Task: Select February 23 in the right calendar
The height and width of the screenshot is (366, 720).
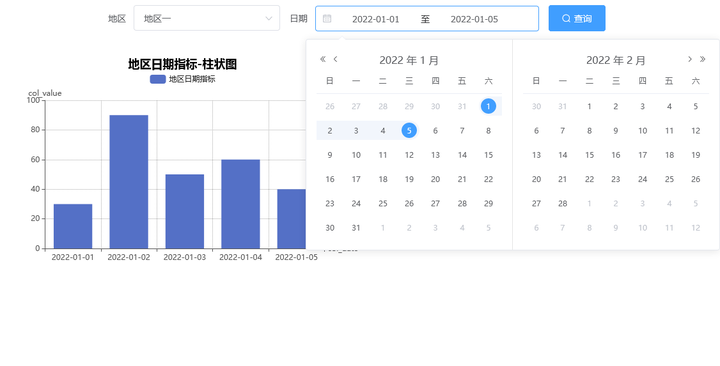Action: tap(616, 180)
